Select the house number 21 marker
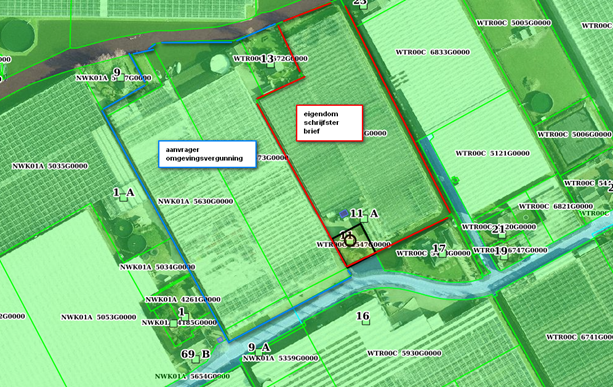 click(x=502, y=235)
